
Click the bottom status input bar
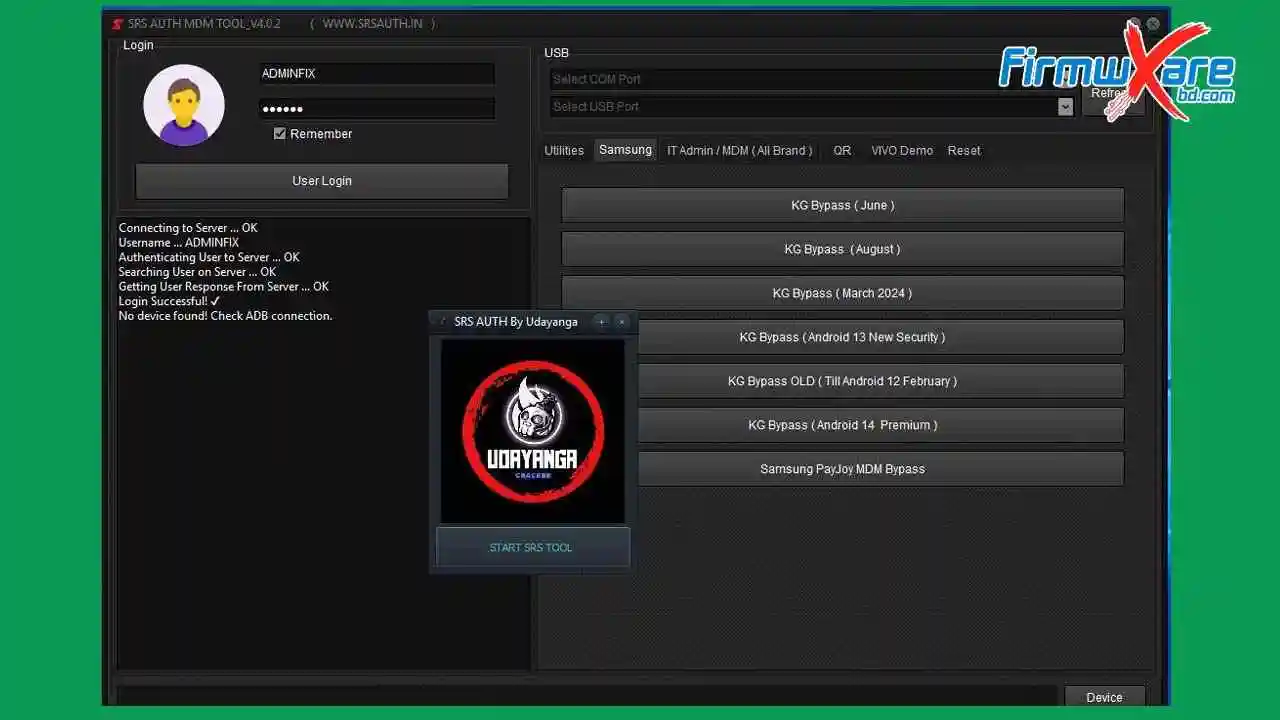(x=587, y=696)
